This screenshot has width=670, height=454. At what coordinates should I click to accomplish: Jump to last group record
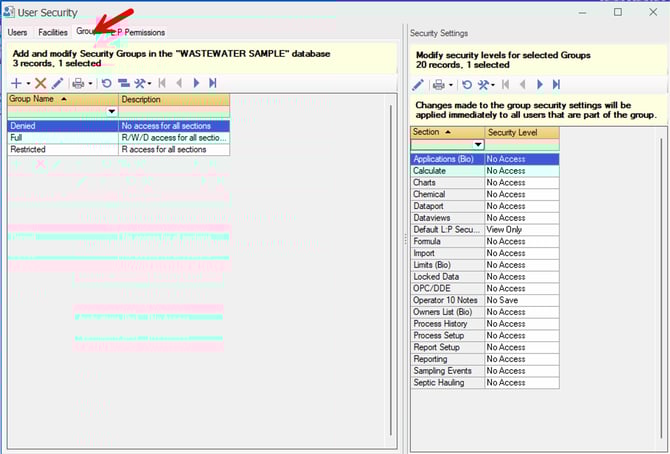tap(212, 83)
